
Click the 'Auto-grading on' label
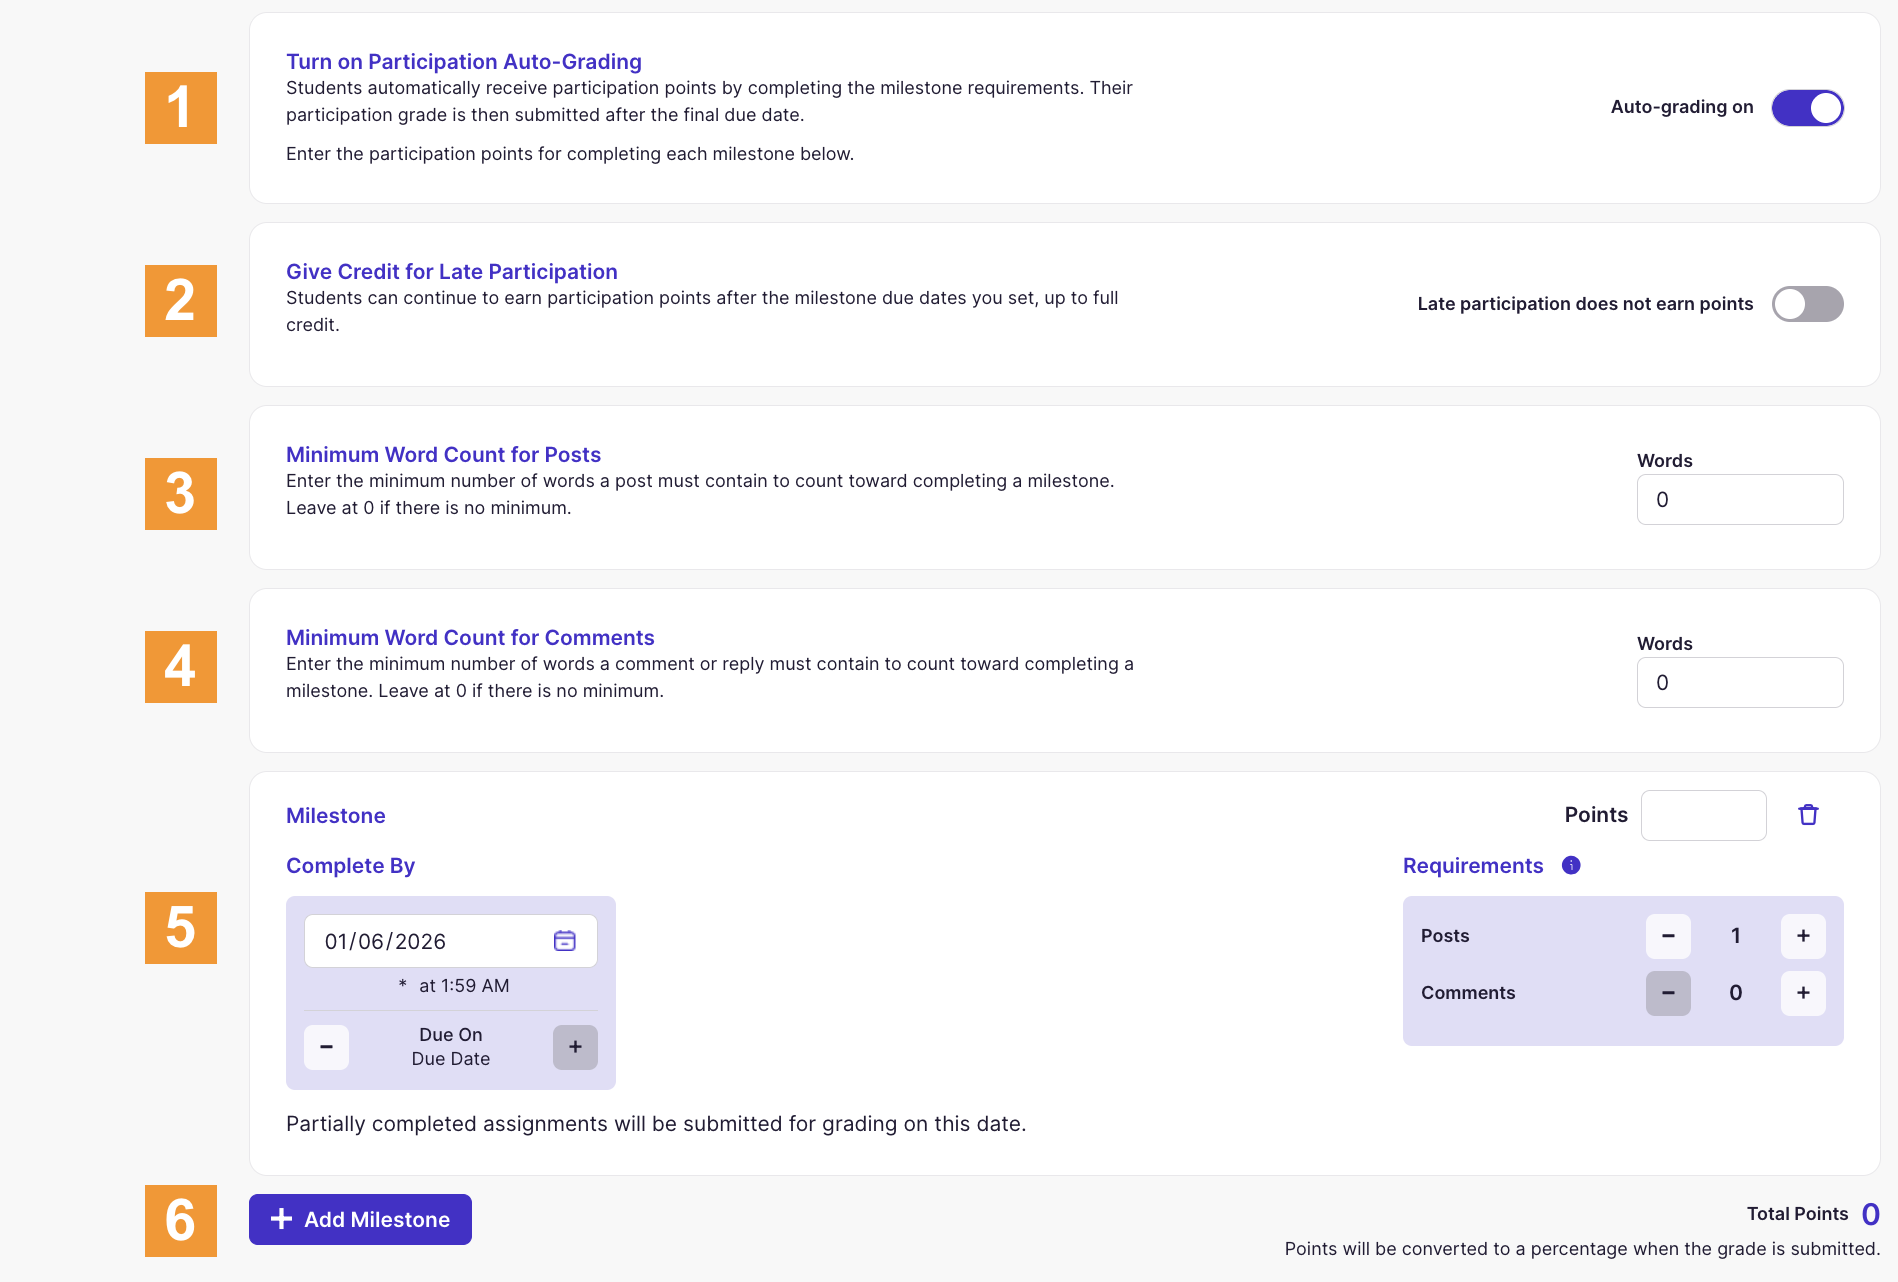(1682, 107)
